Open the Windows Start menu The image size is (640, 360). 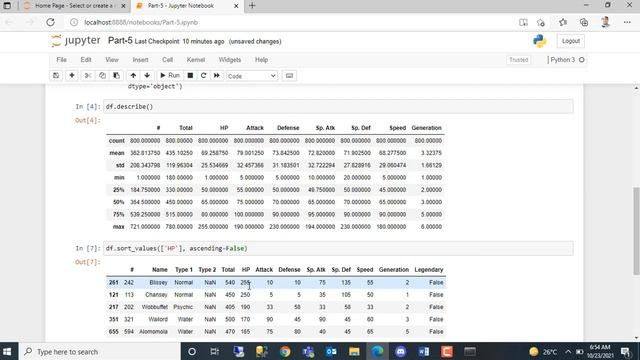(7, 351)
